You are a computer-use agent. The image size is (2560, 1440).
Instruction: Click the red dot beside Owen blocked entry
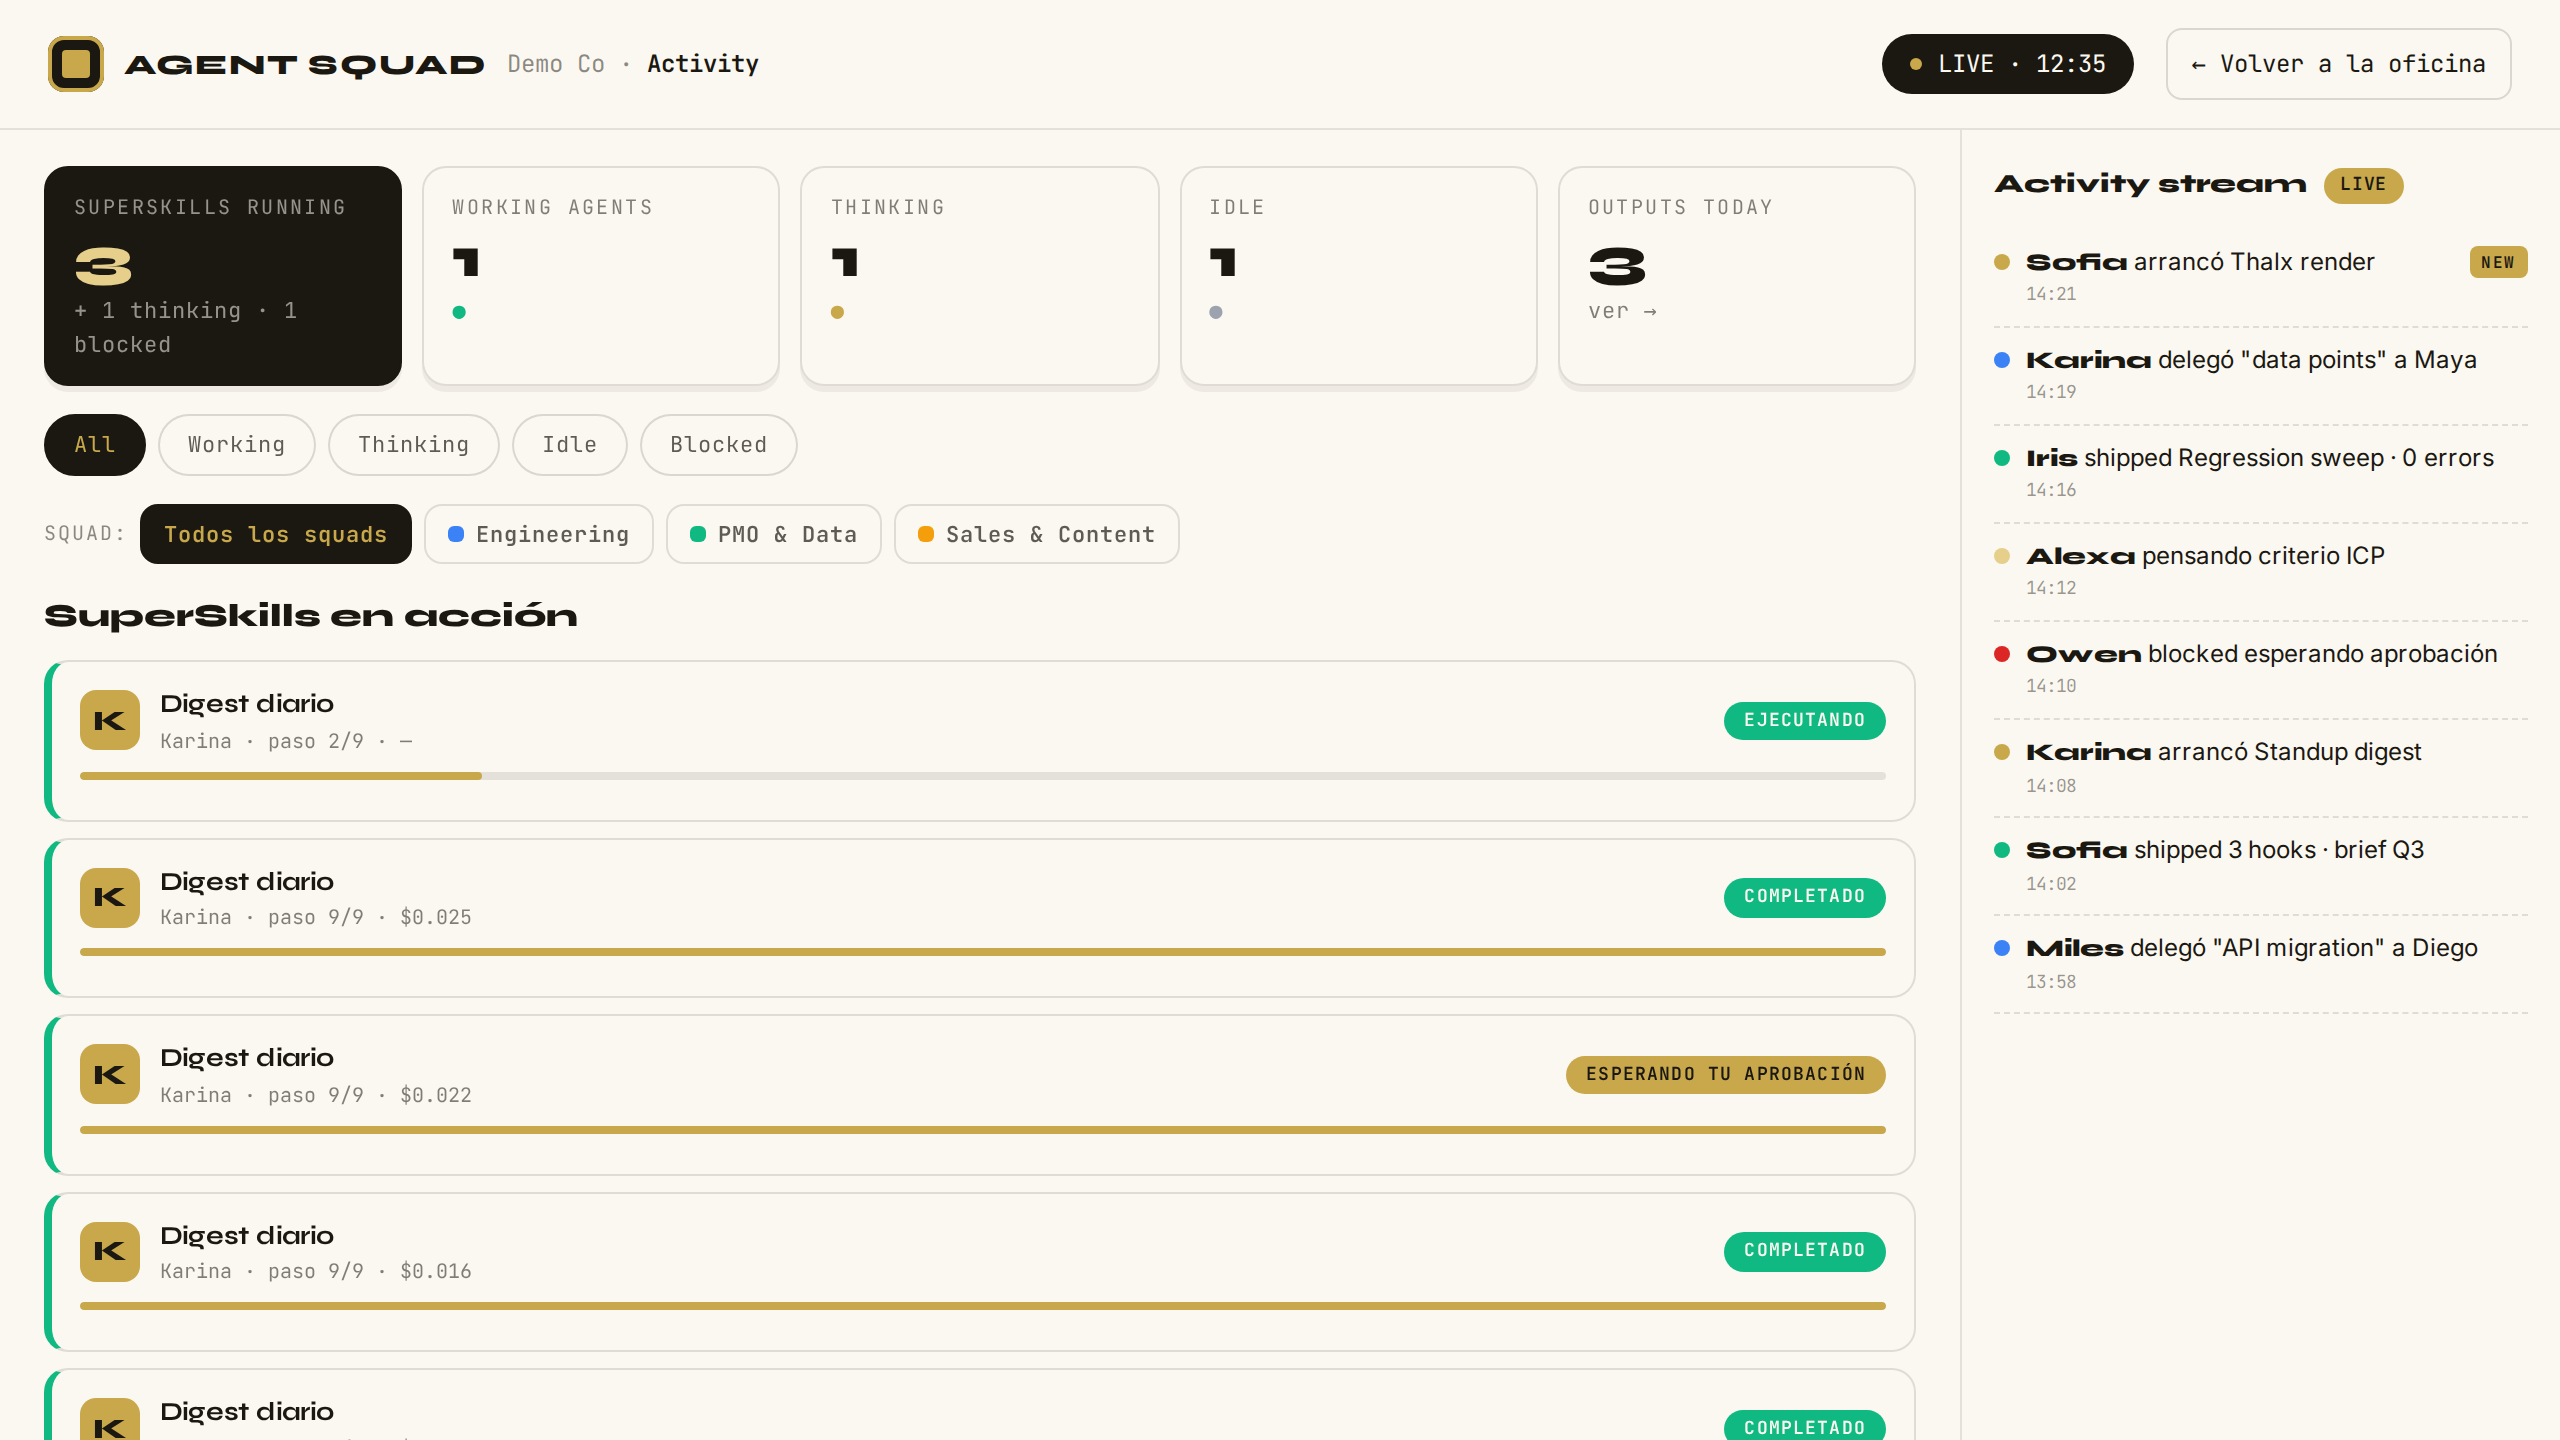[x=2002, y=654]
